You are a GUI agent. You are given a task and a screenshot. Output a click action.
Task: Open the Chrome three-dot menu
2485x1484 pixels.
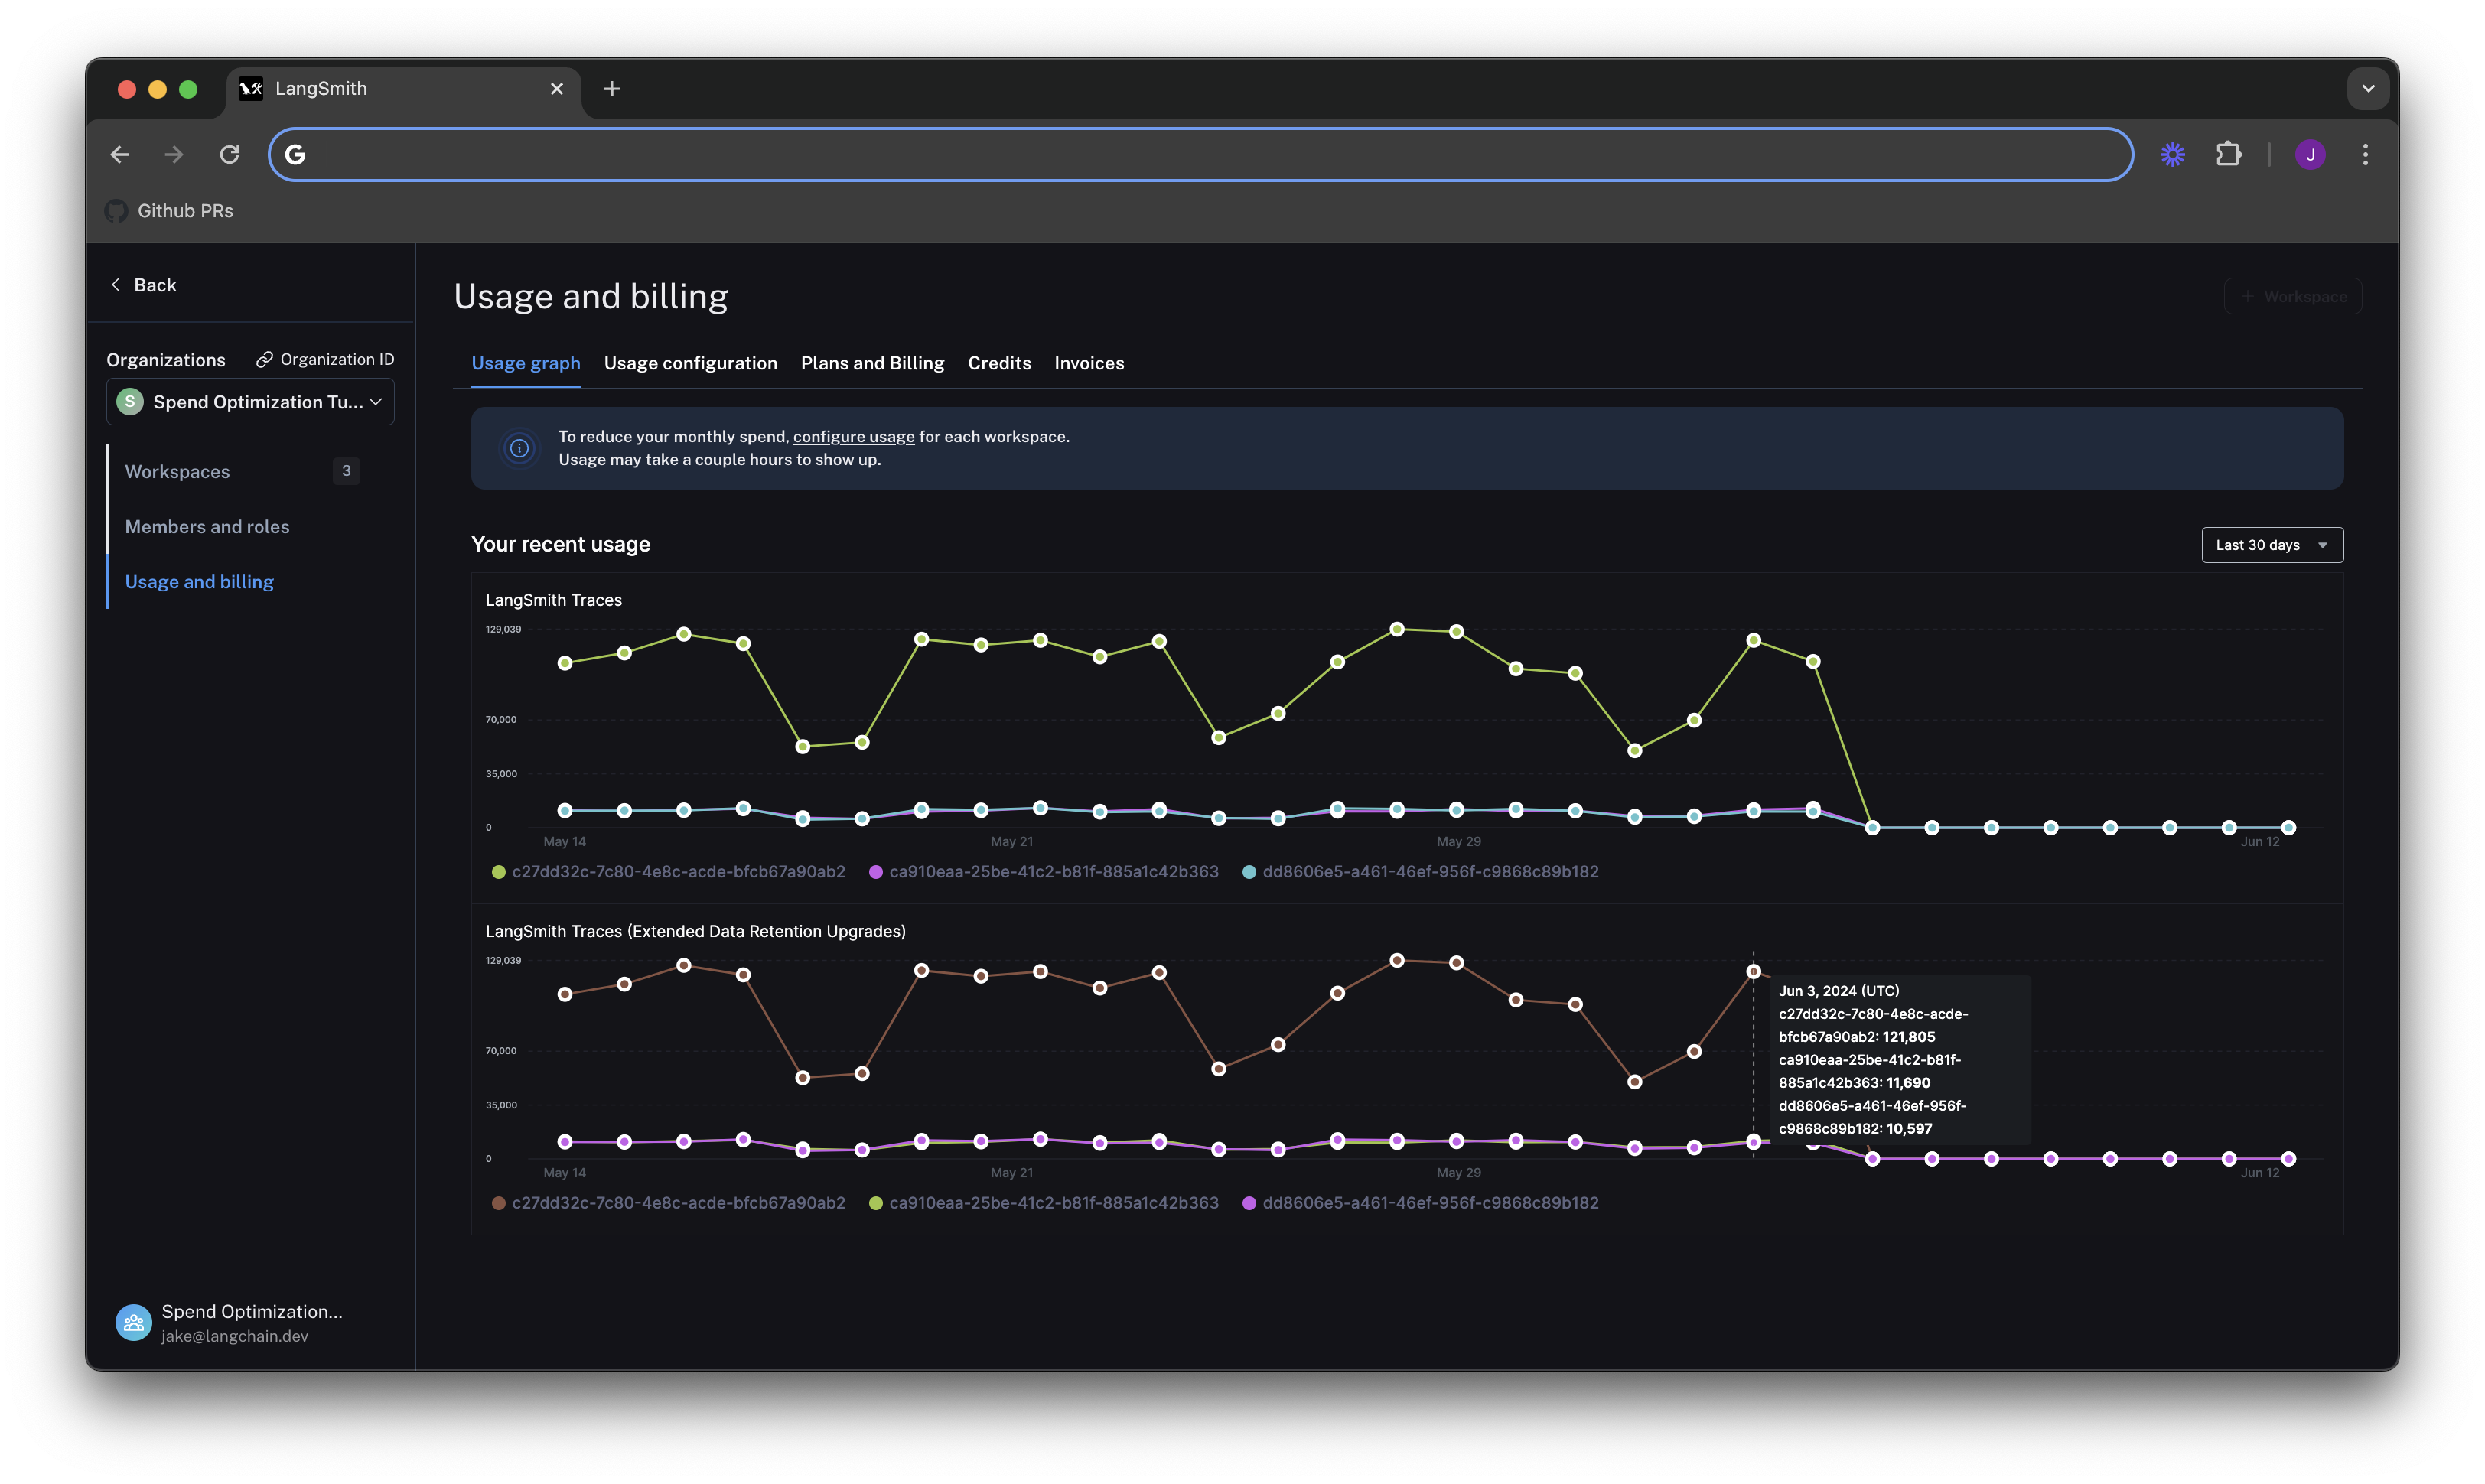coord(2365,155)
